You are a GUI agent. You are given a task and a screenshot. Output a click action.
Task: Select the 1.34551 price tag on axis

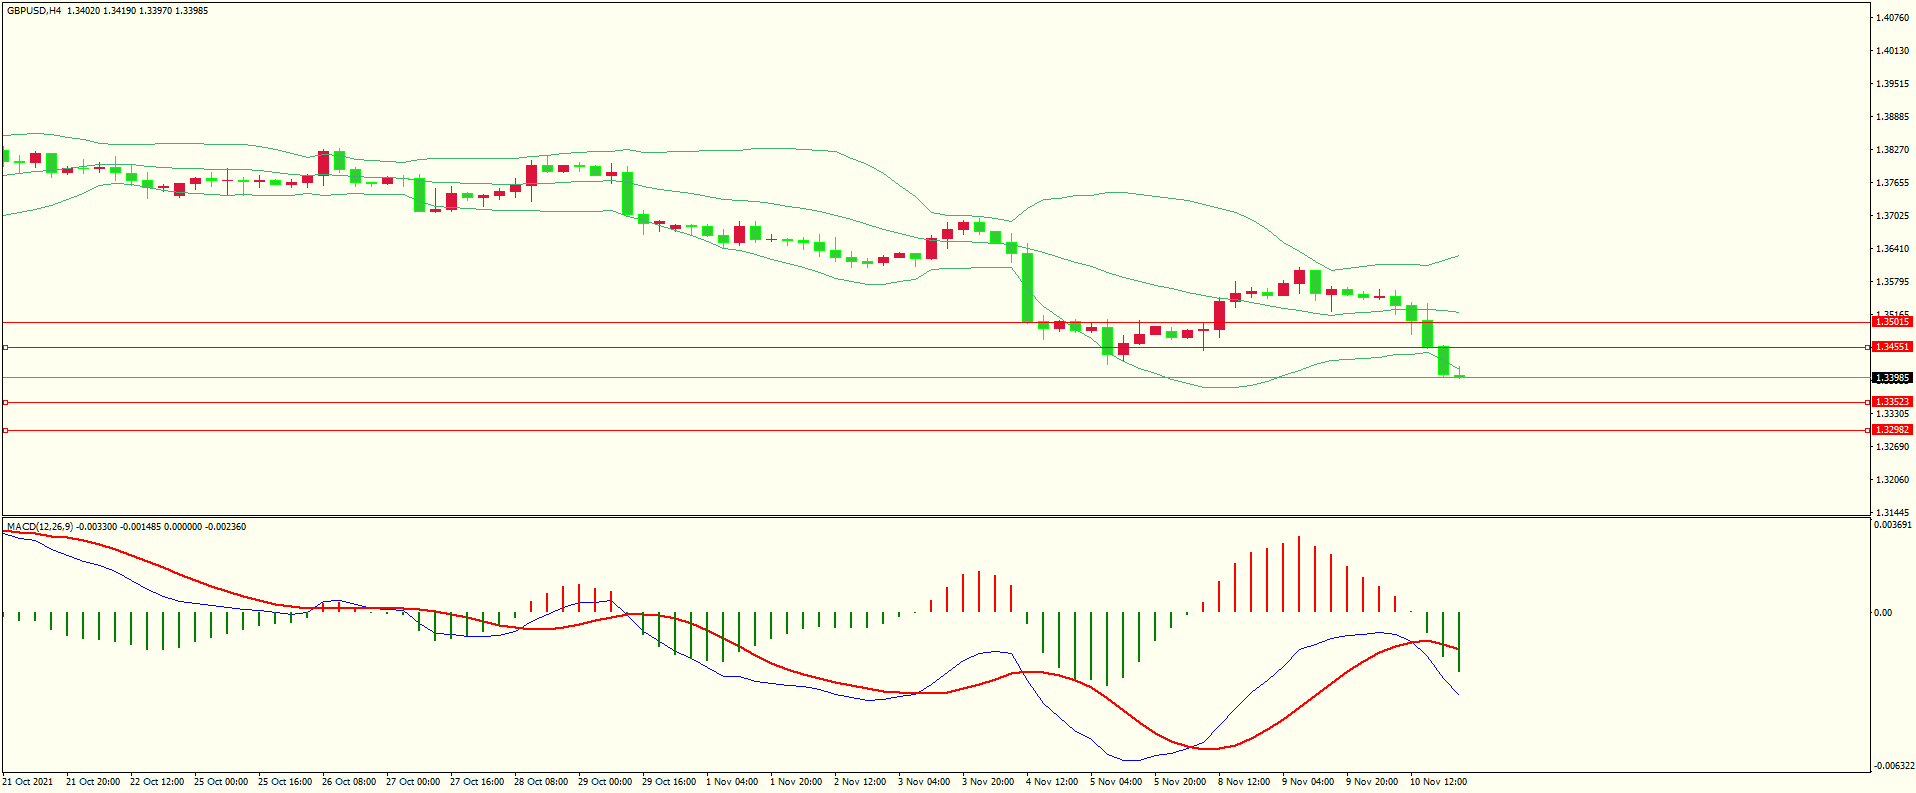pos(1891,347)
